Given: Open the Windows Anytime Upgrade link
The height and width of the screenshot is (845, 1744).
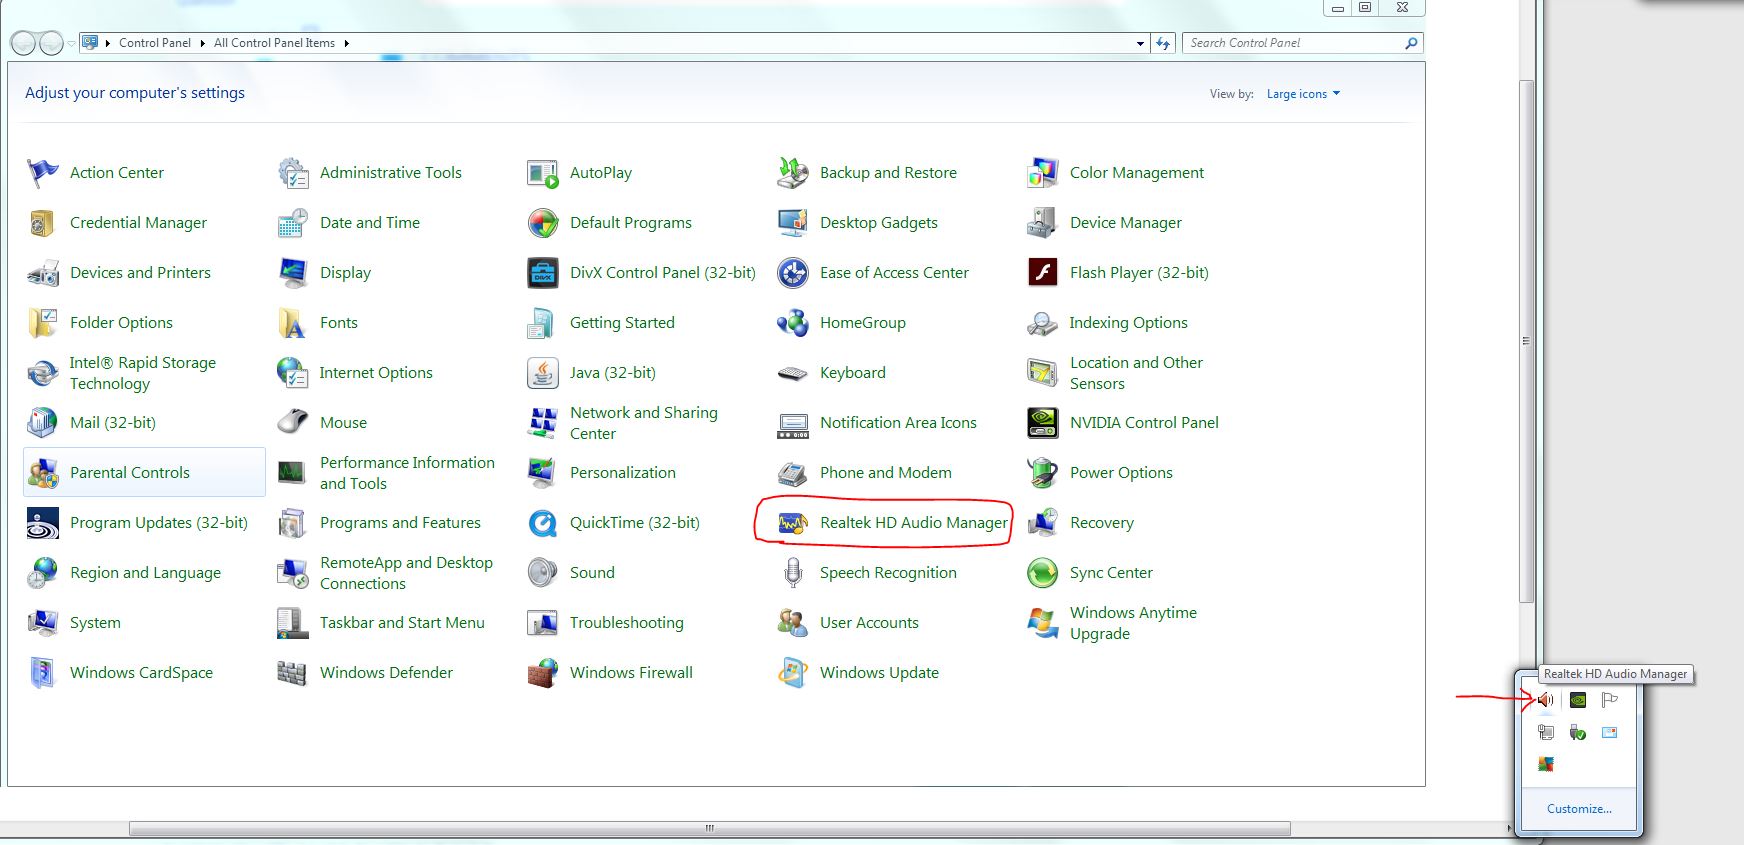Looking at the screenshot, I should 1133,623.
